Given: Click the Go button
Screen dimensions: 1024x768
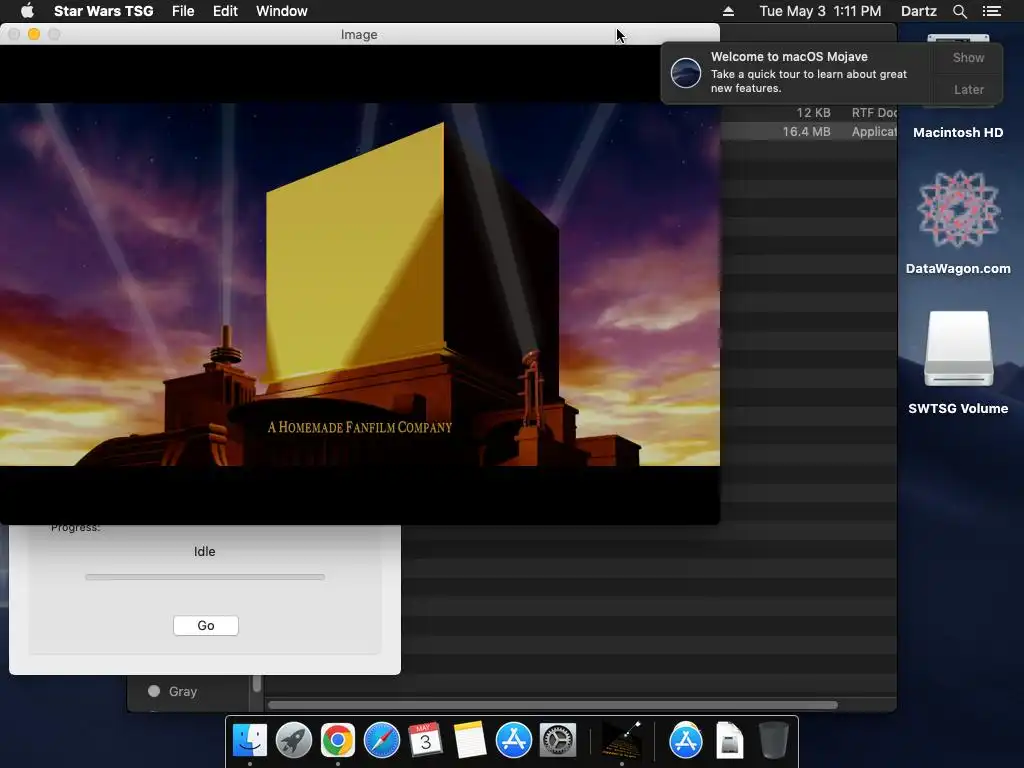Looking at the screenshot, I should [206, 626].
